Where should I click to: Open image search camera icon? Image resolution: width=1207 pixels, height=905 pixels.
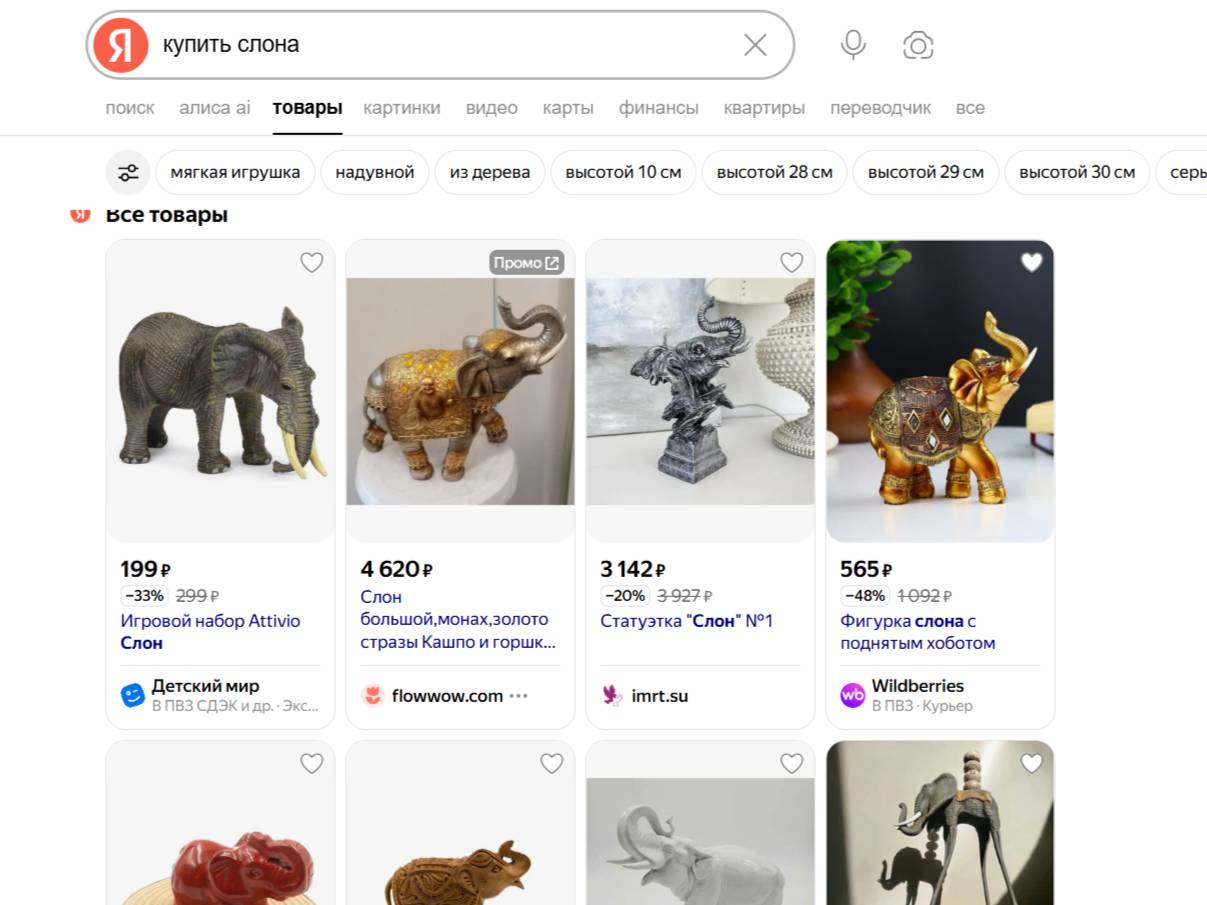918,45
